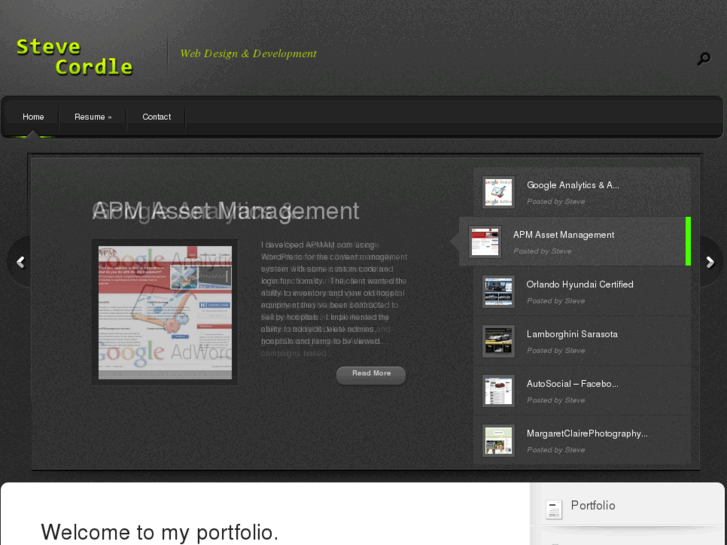Click Web Design & Development tagline
This screenshot has width=727, height=545.
point(248,54)
